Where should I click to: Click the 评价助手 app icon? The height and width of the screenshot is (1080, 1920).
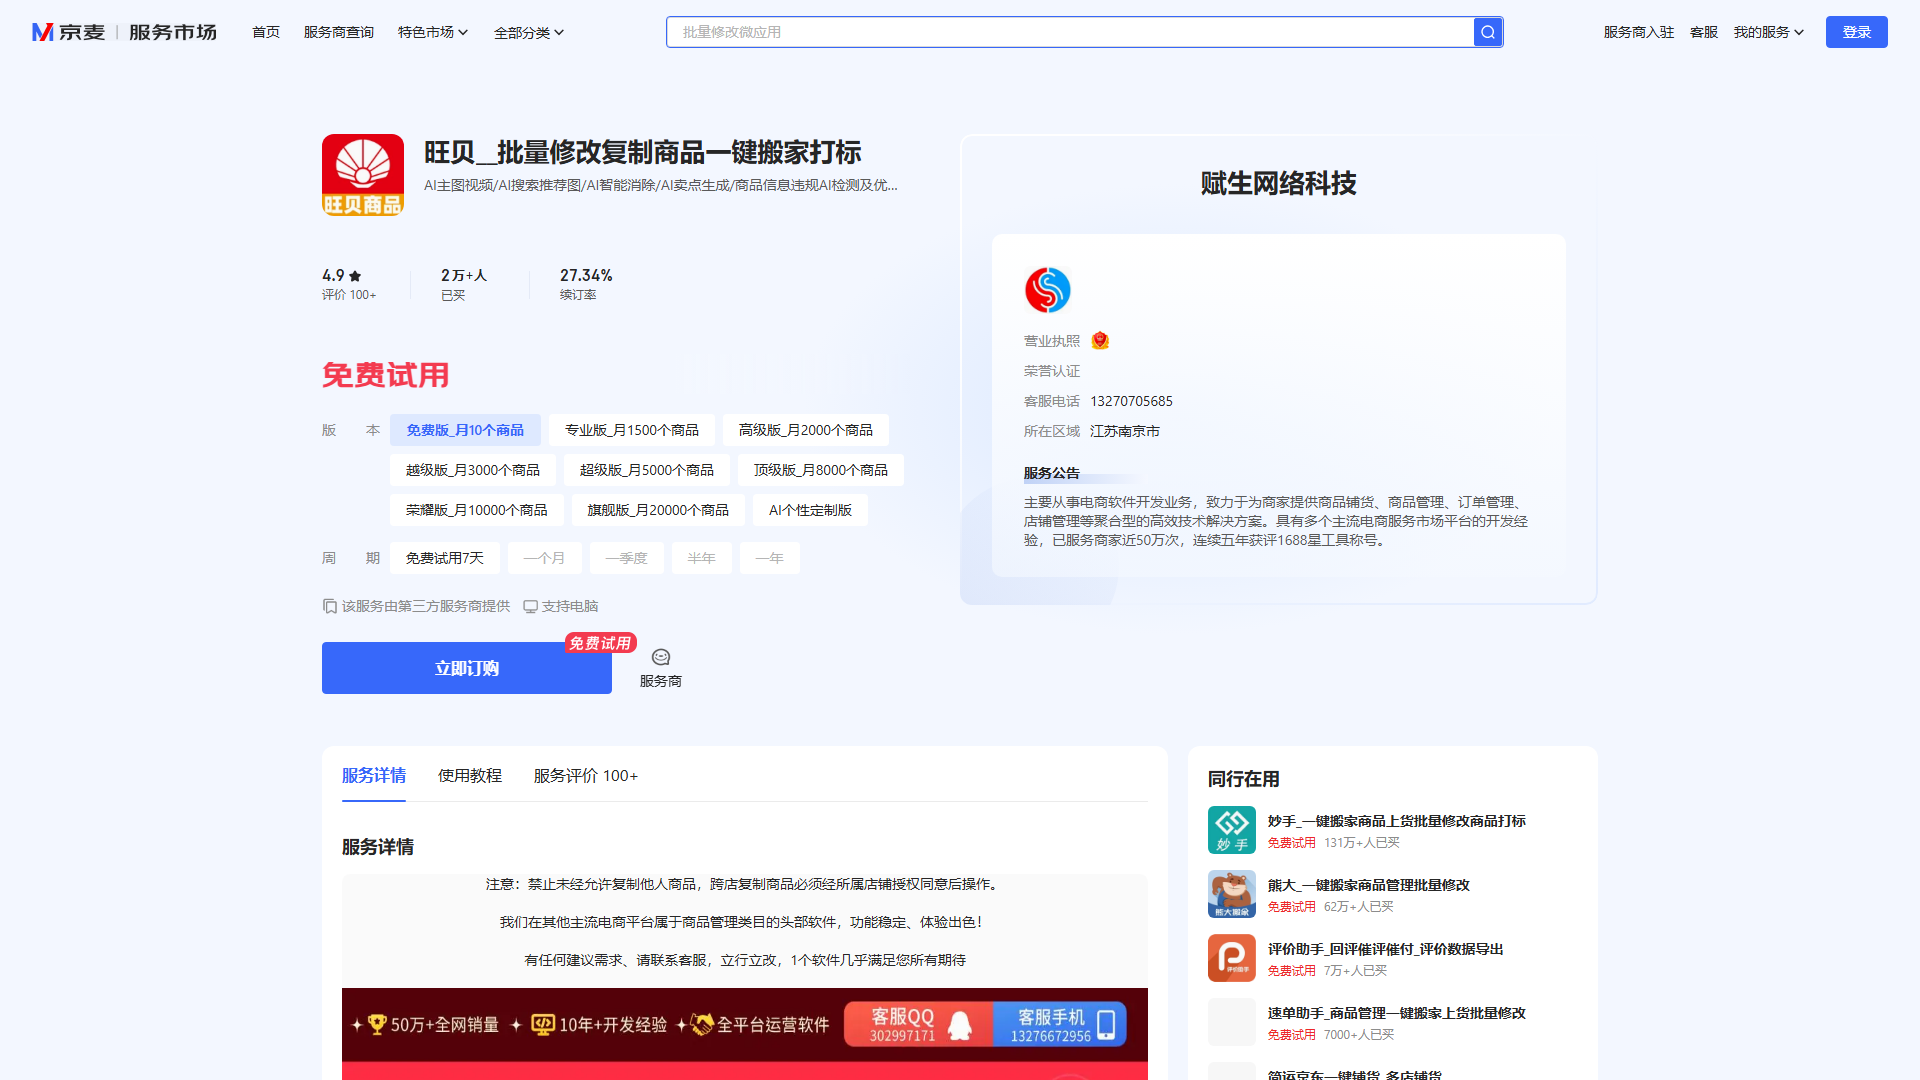1231,958
